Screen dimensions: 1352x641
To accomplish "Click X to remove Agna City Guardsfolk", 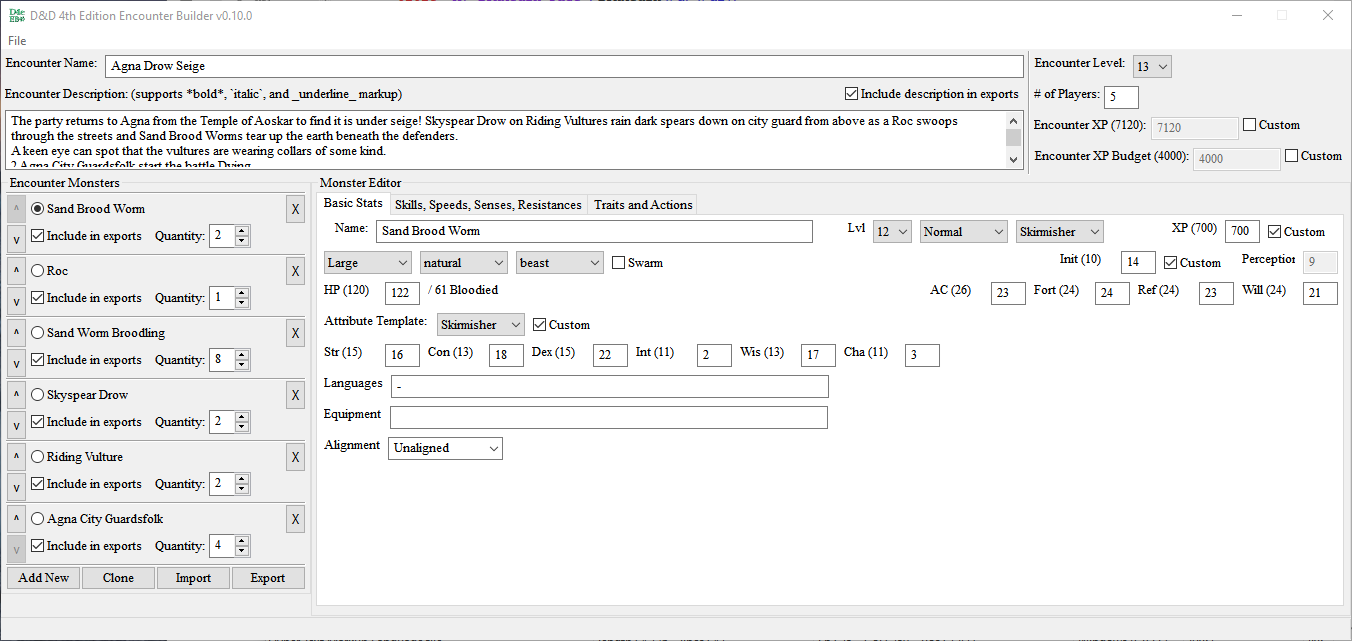I will coord(295,519).
